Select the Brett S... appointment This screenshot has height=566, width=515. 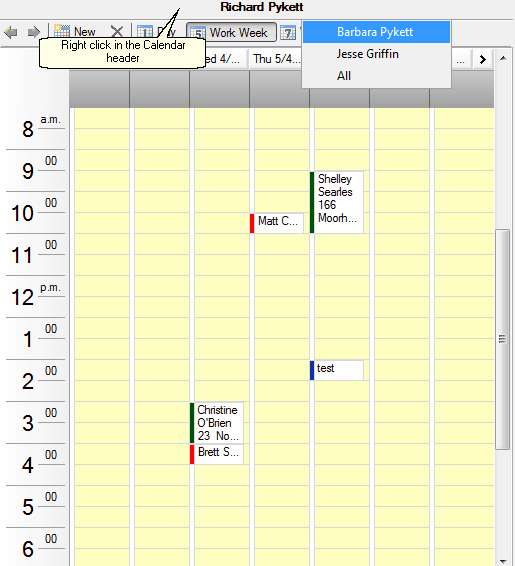217,454
